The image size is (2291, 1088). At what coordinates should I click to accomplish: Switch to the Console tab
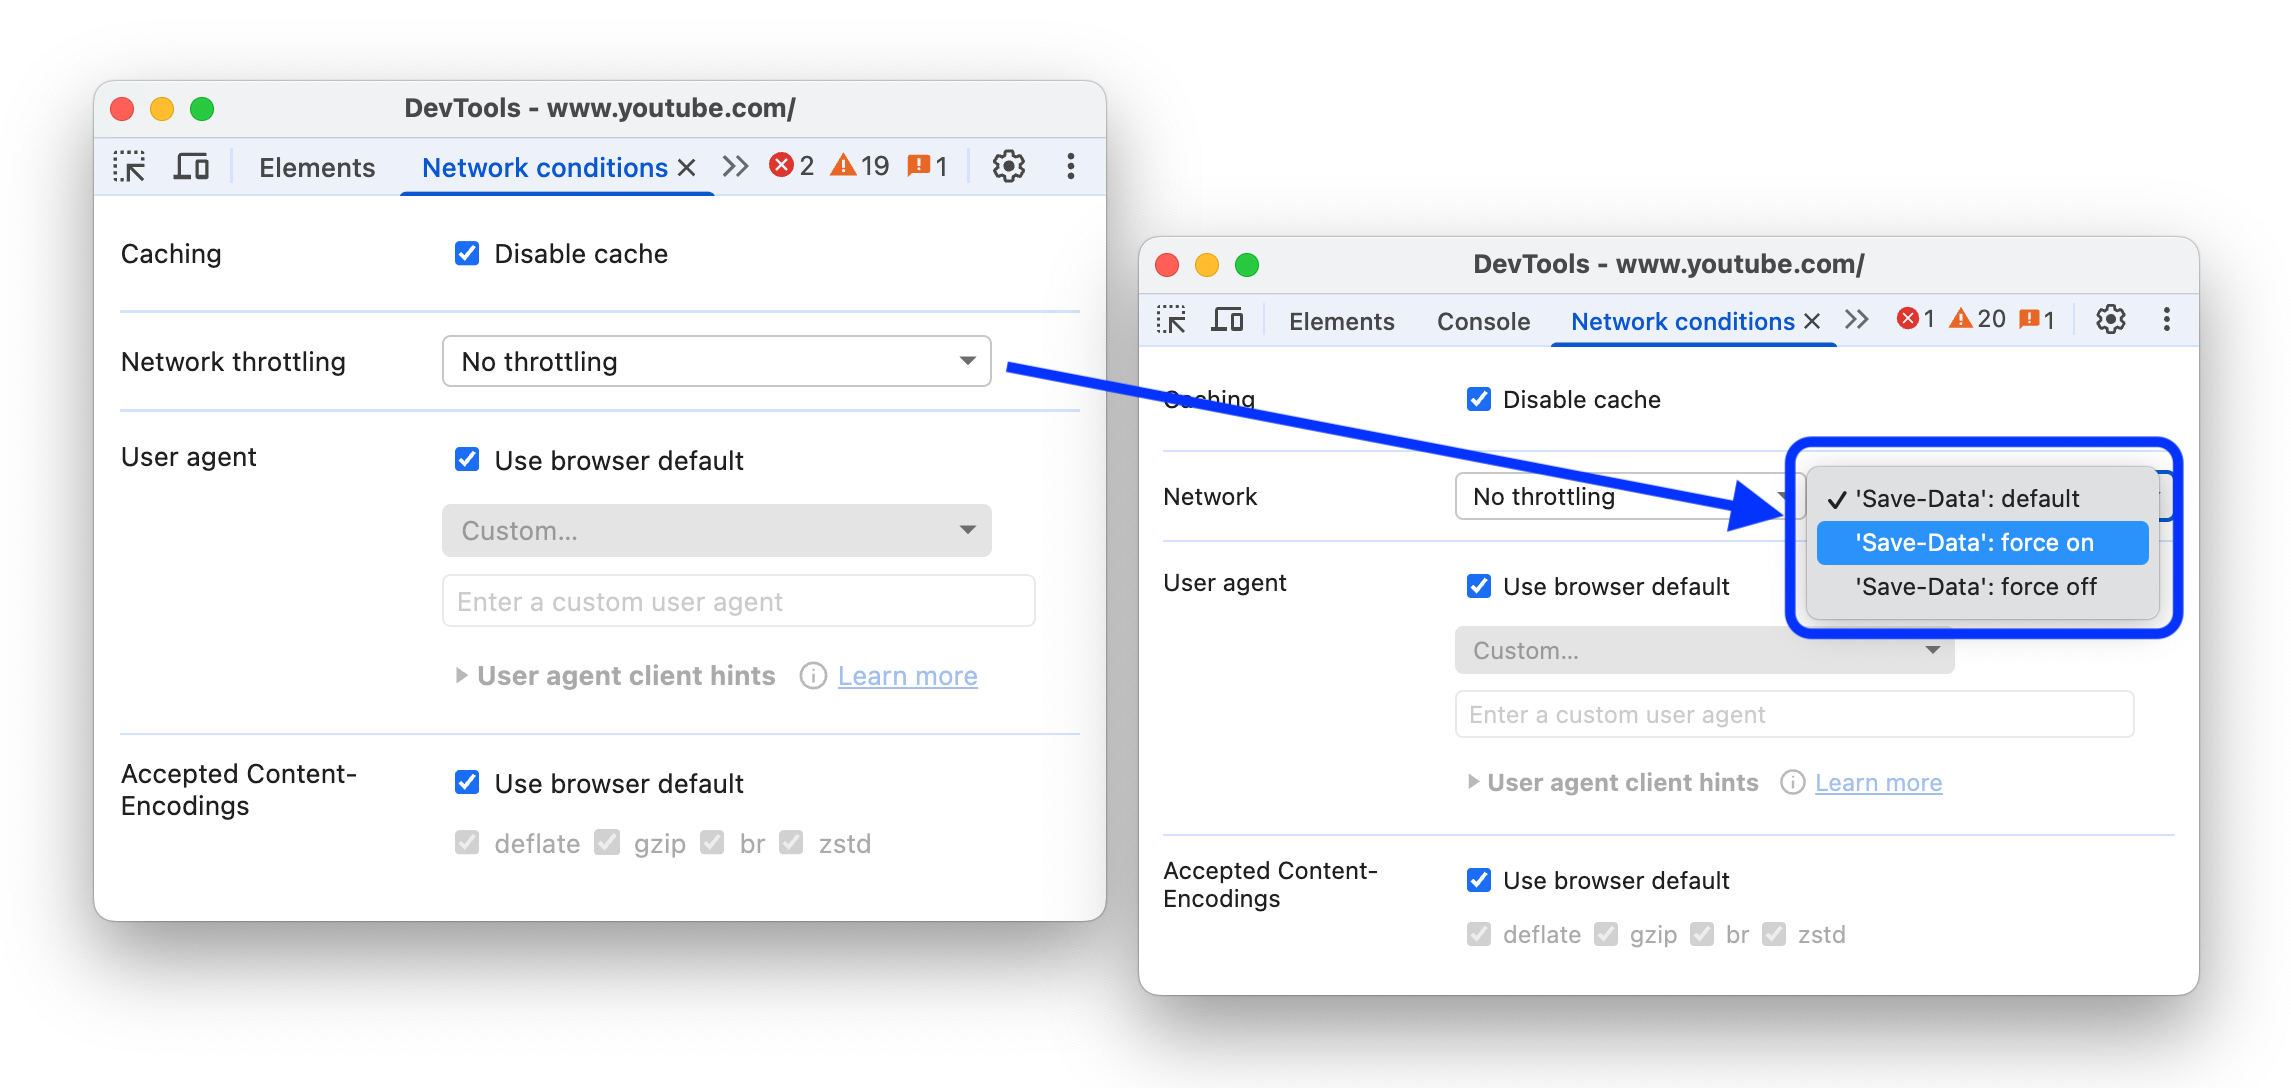pyautogui.click(x=1482, y=321)
